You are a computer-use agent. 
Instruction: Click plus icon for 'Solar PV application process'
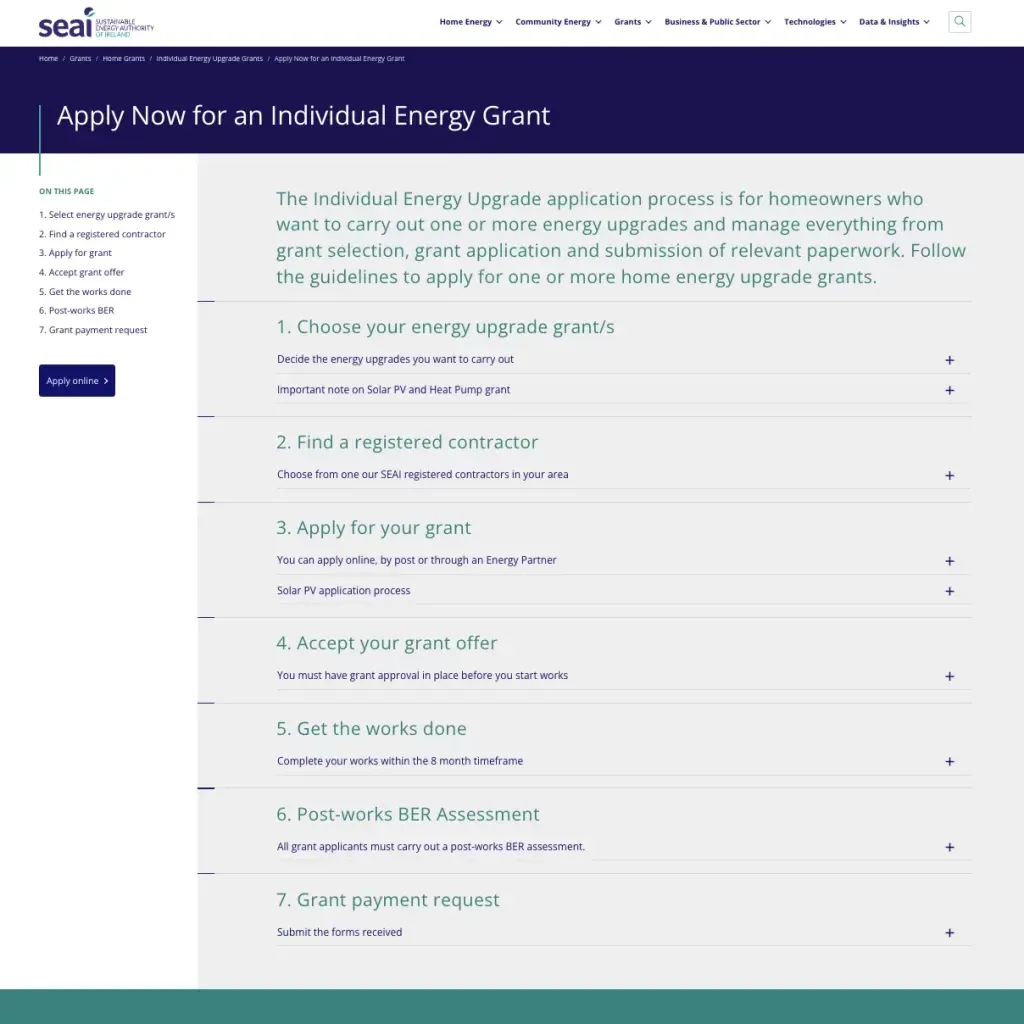[949, 591]
